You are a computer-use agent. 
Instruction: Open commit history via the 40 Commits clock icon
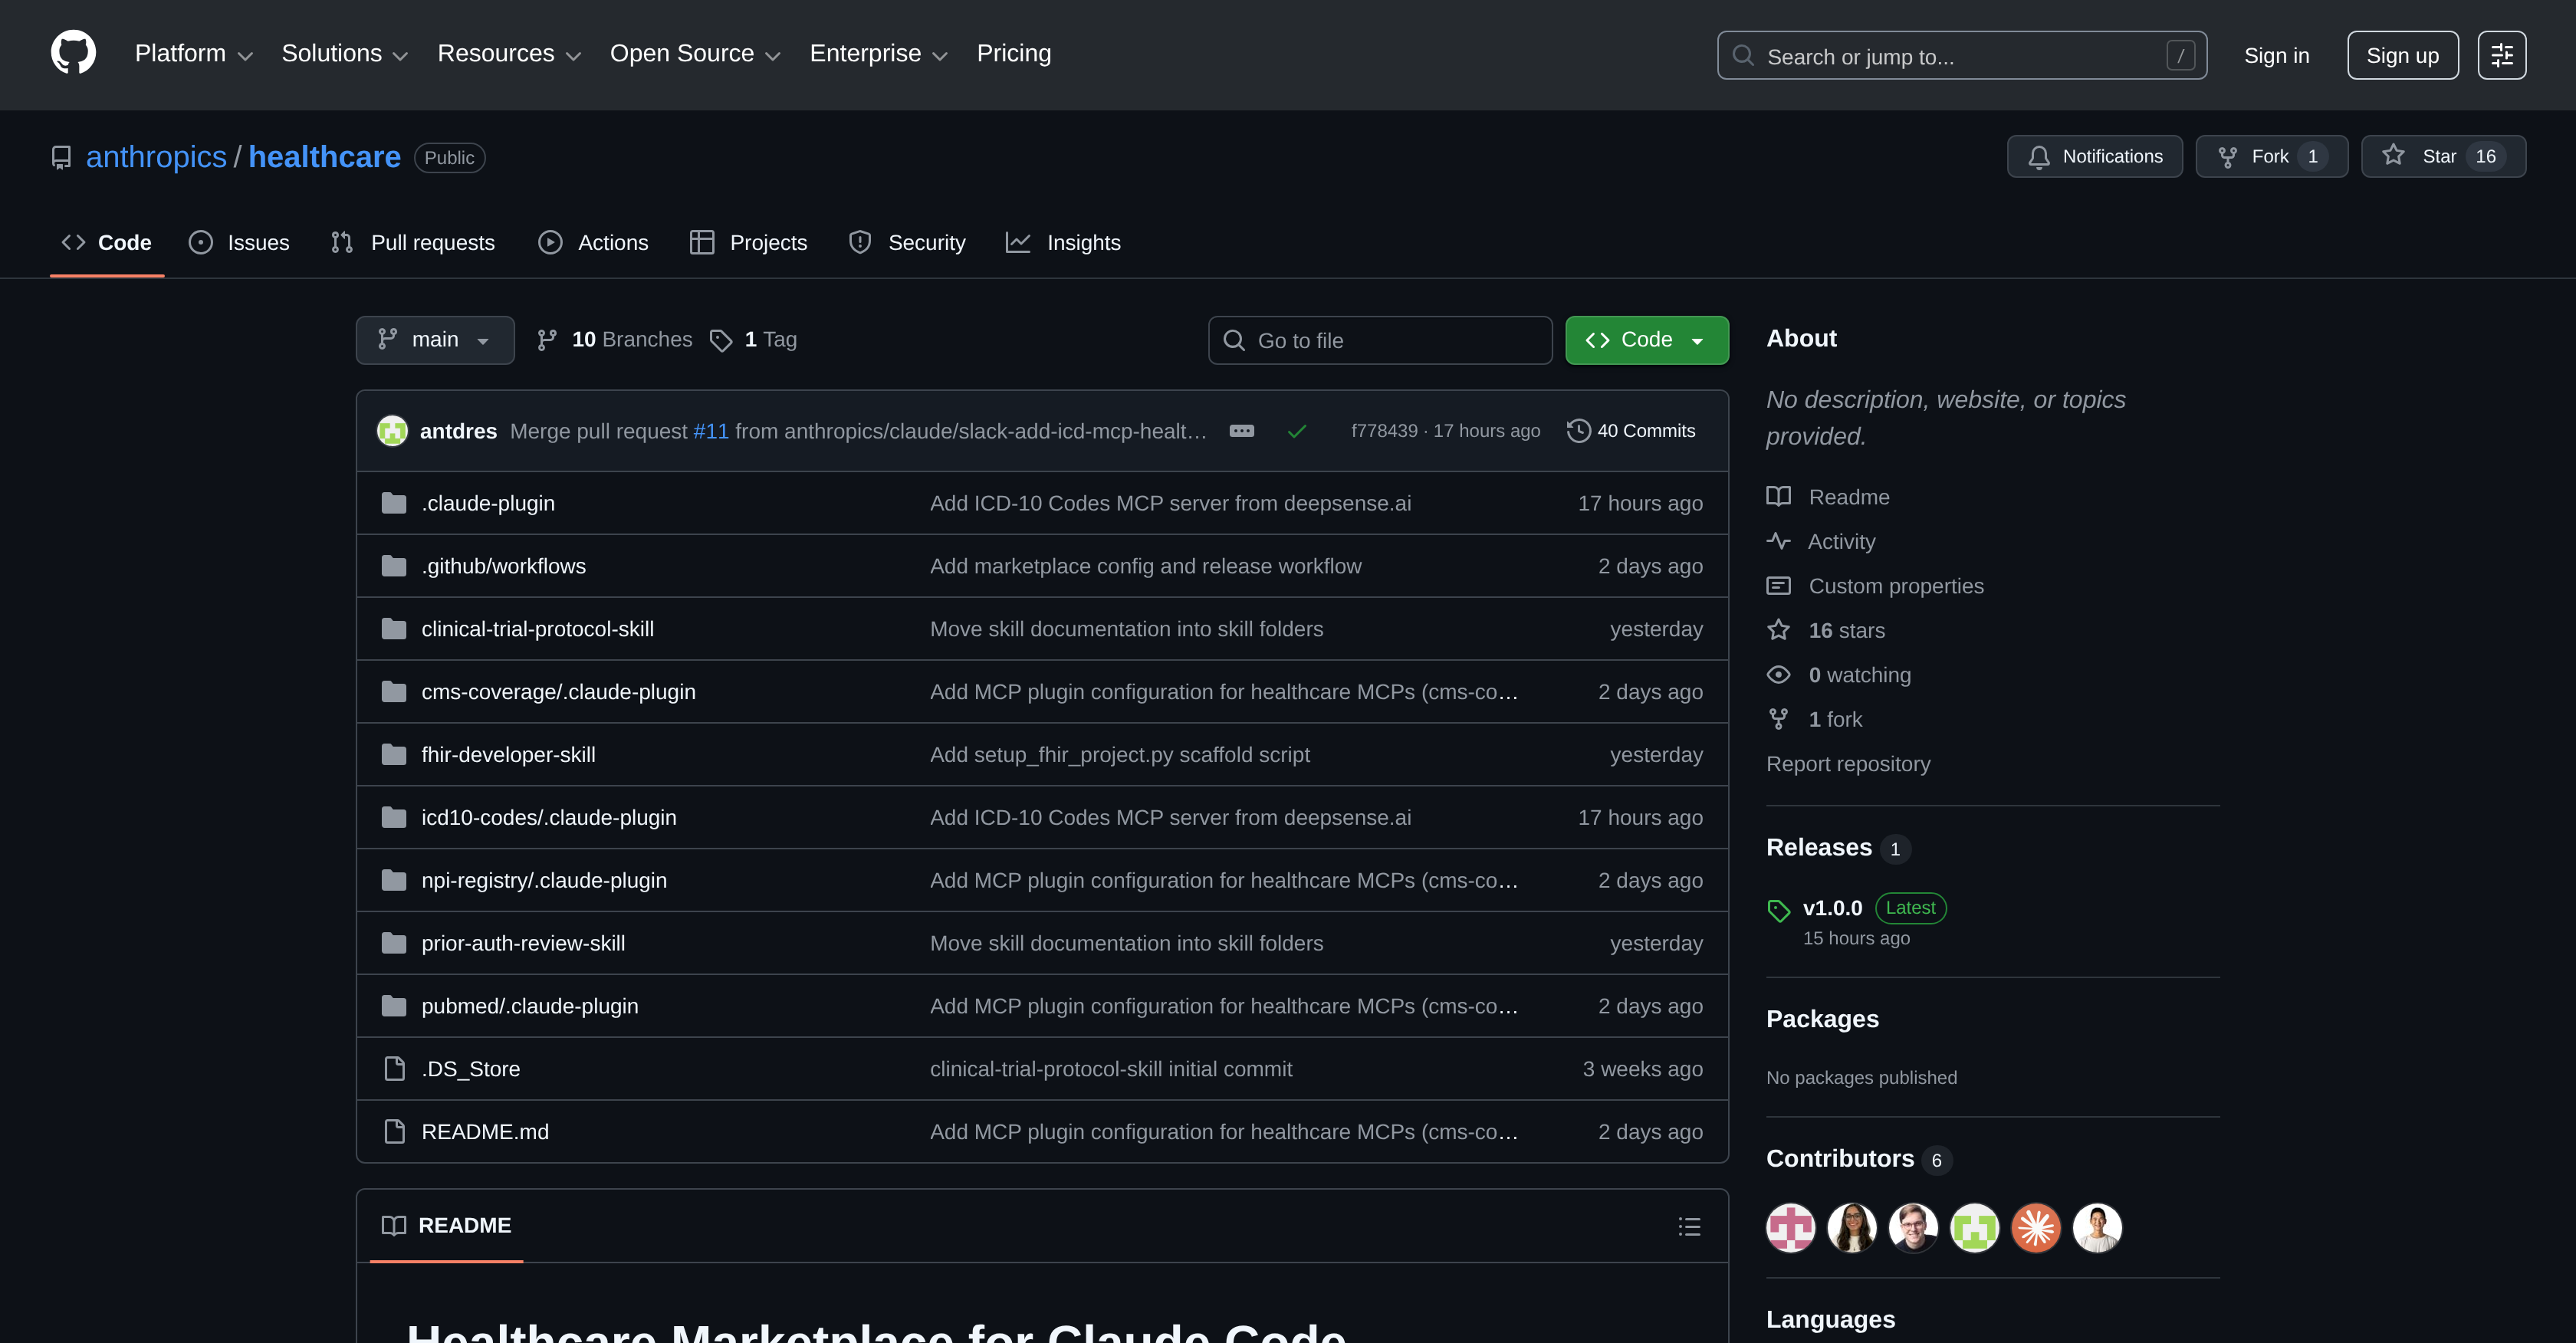click(x=1579, y=430)
